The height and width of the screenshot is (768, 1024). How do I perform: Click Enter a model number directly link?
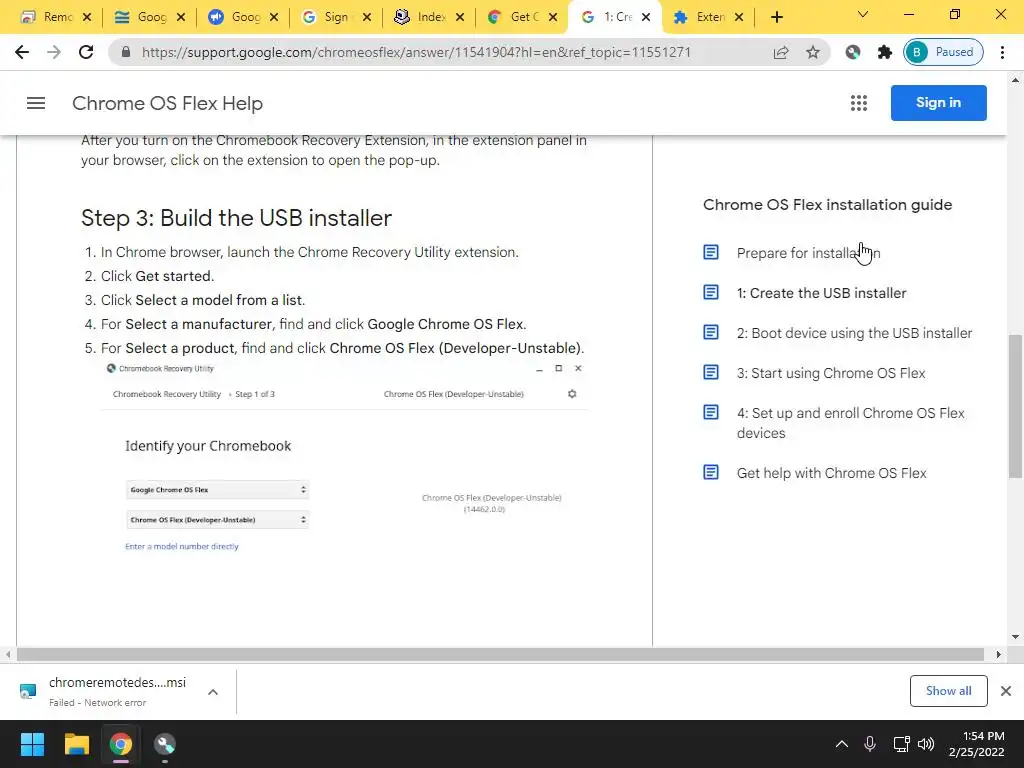(x=182, y=546)
